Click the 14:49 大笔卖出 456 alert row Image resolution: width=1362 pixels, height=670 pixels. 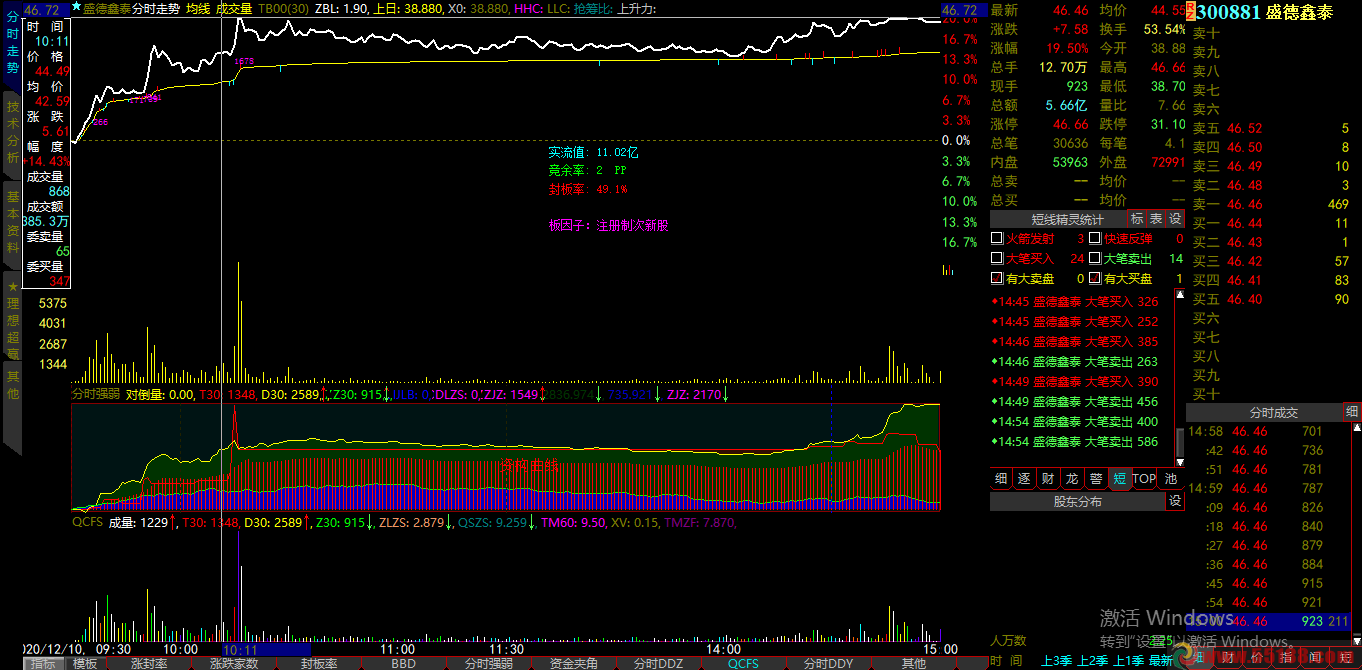point(1075,401)
